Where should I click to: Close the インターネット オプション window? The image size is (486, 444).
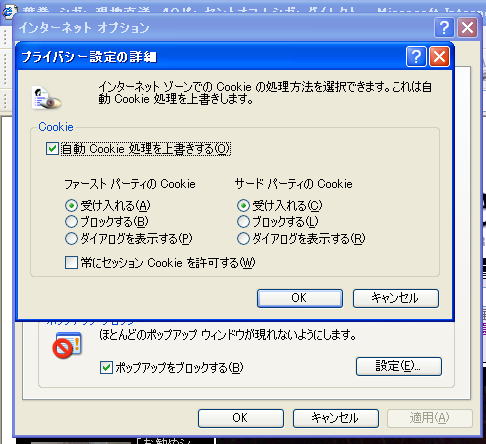point(468,28)
